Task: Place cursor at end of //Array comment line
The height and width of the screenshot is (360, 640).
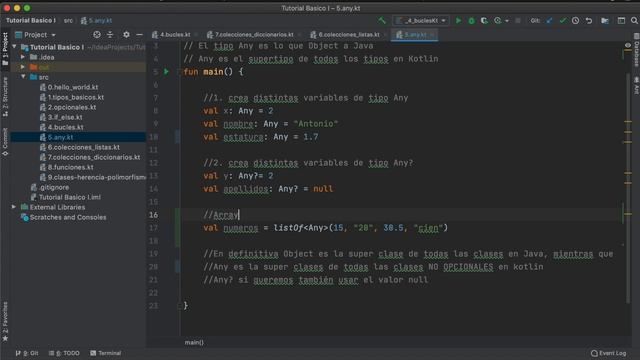Action: (x=239, y=215)
